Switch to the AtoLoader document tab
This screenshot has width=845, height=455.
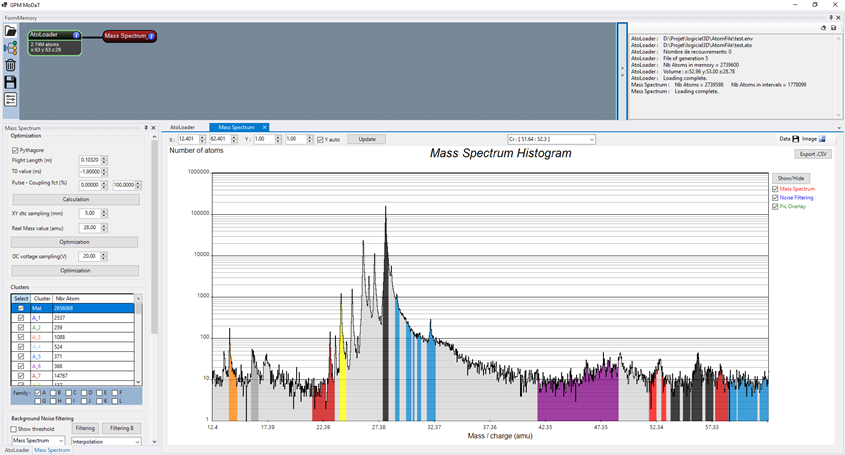[182, 128]
